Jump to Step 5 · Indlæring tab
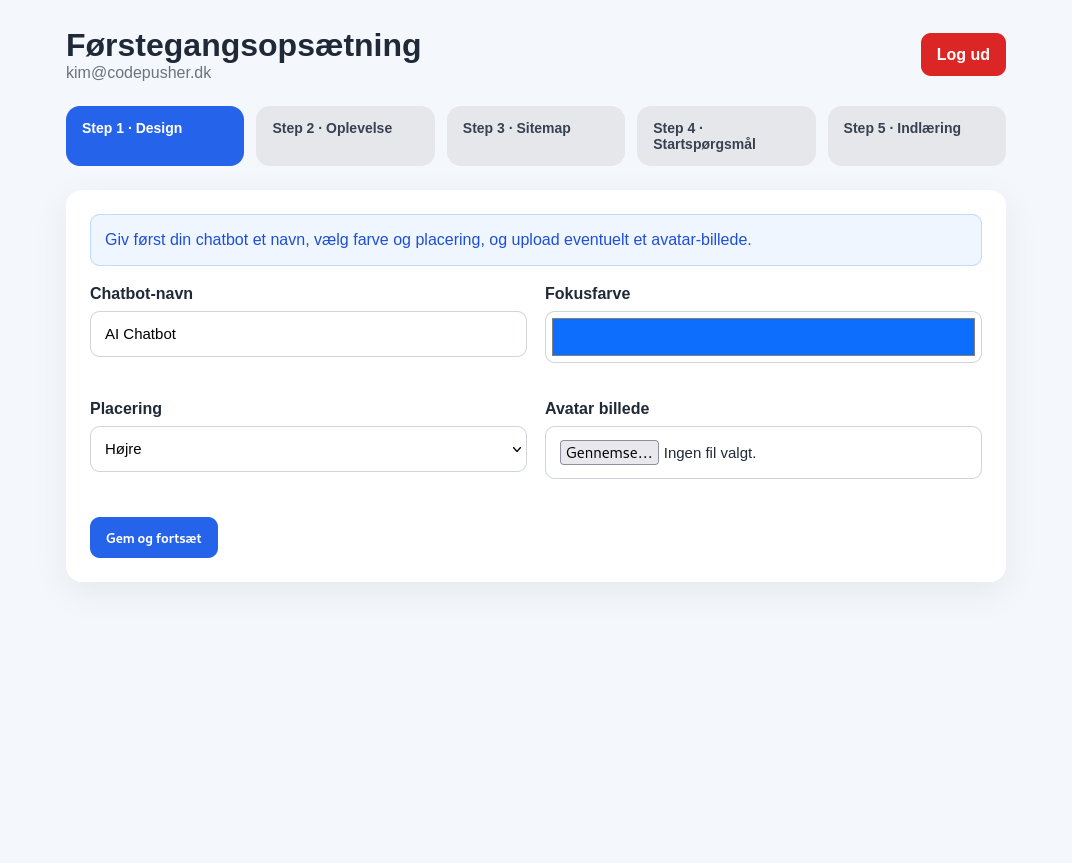Image resolution: width=1072 pixels, height=863 pixels. tap(916, 135)
